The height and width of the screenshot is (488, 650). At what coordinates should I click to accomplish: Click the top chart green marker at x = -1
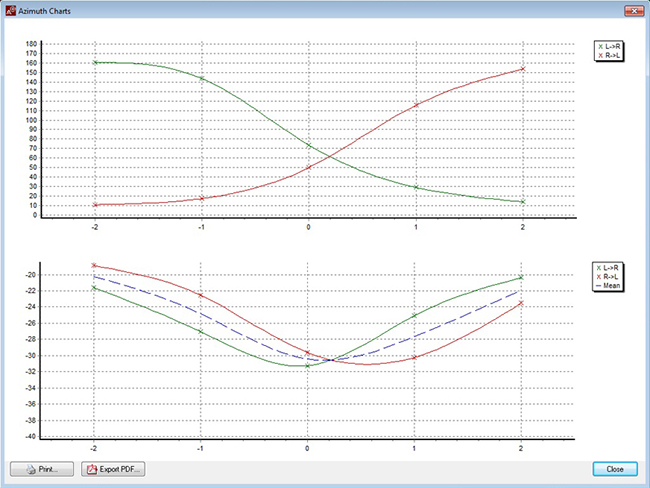point(202,78)
